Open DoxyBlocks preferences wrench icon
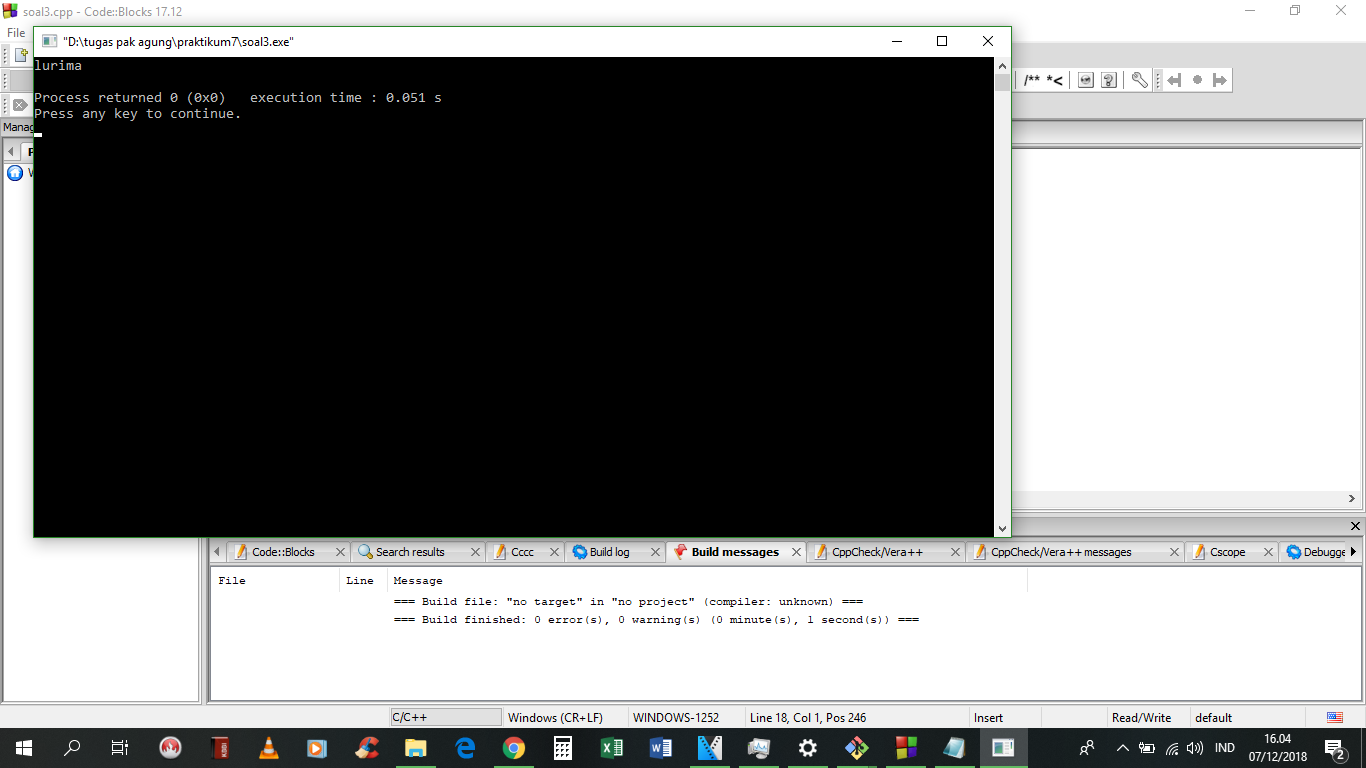Screen dimensions: 1366x768 [1140, 80]
